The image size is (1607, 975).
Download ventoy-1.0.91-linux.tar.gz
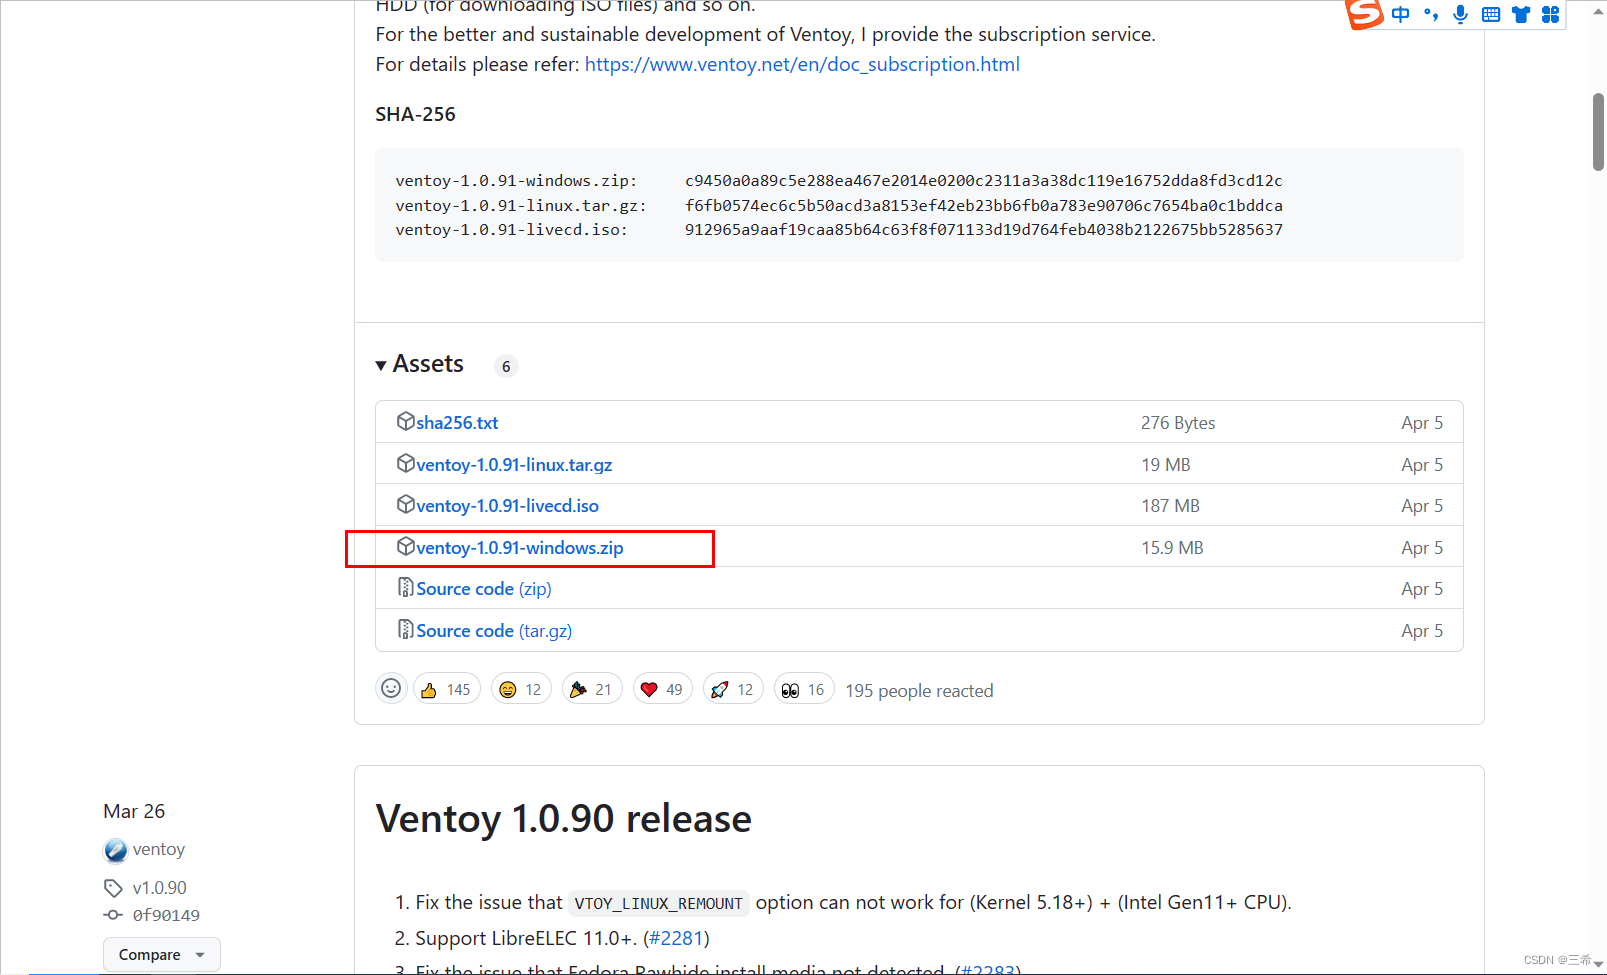pos(514,465)
